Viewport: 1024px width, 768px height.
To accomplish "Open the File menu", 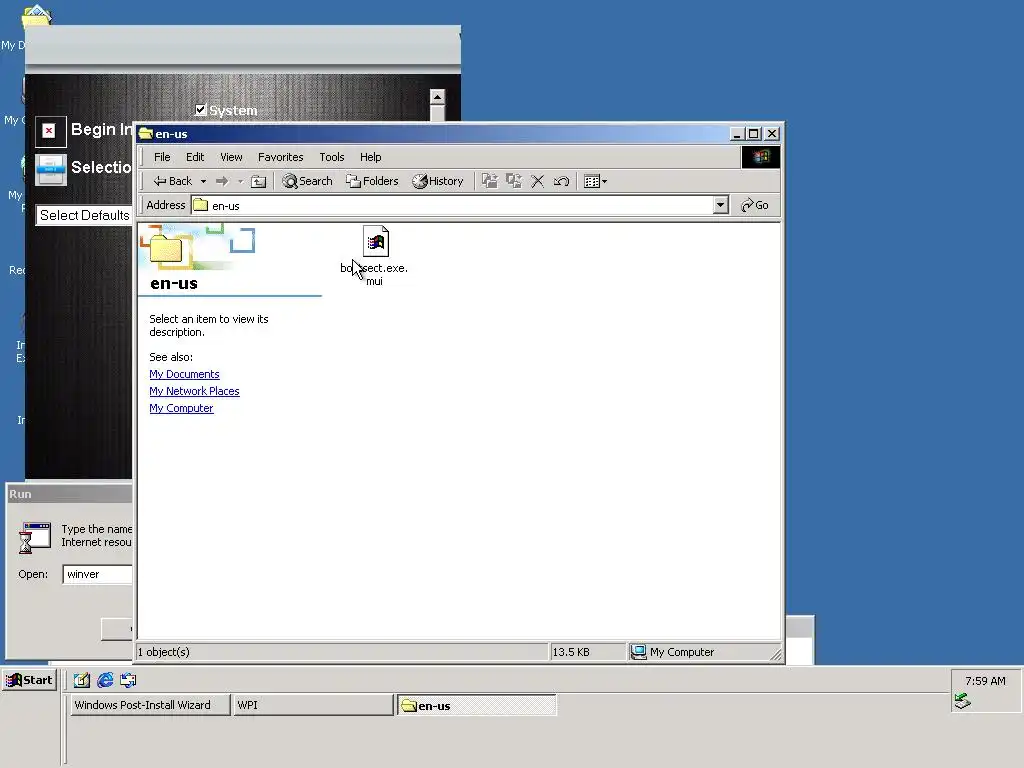I will point(162,157).
